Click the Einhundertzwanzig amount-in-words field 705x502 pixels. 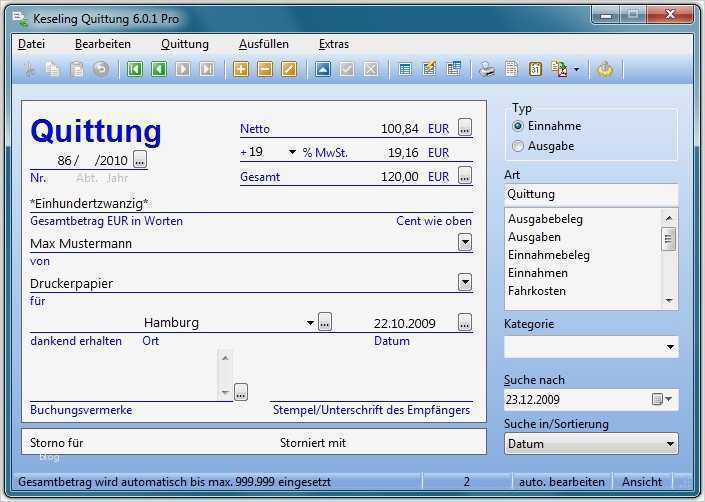pyautogui.click(x=251, y=204)
